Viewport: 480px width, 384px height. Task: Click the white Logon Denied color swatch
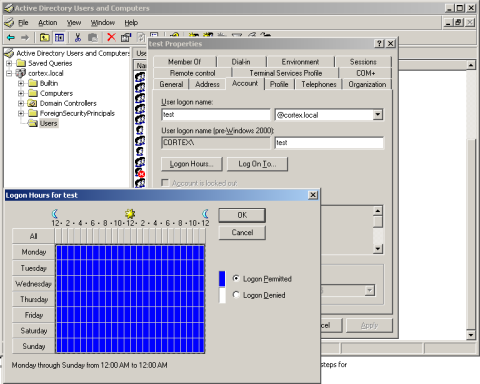pos(222,295)
